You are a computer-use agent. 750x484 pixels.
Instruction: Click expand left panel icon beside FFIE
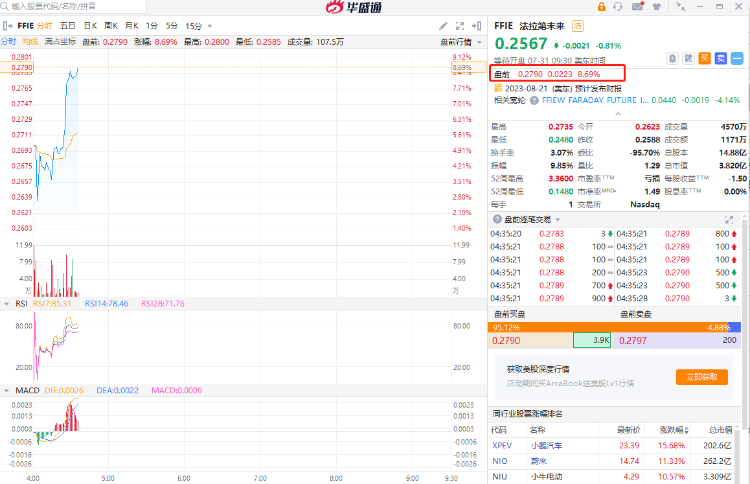[x=7, y=26]
